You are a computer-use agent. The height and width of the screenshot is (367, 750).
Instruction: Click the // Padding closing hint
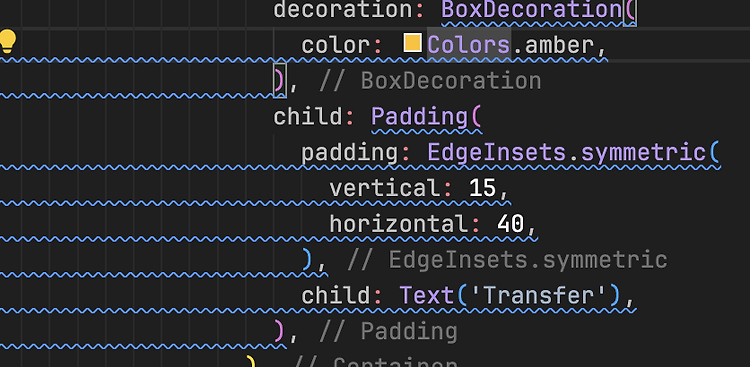pos(388,332)
